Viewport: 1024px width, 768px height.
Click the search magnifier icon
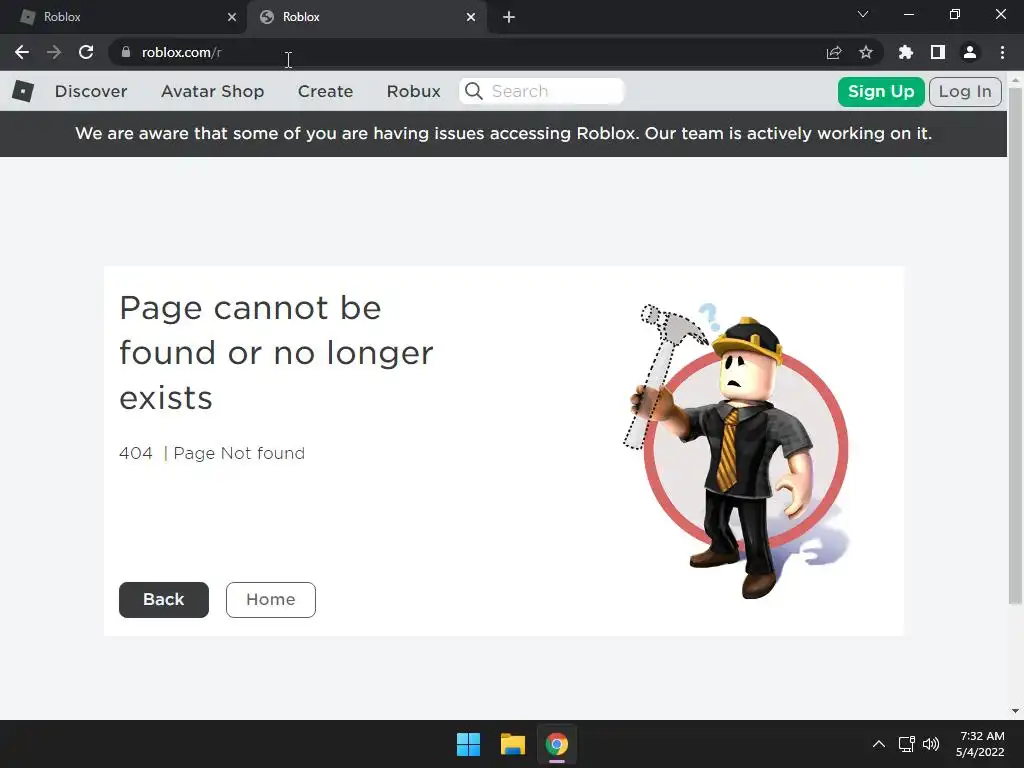point(474,91)
